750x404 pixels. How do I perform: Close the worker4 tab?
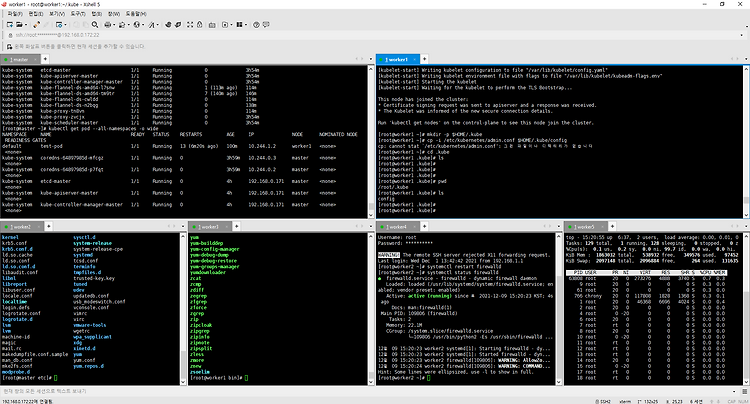[x=414, y=227]
